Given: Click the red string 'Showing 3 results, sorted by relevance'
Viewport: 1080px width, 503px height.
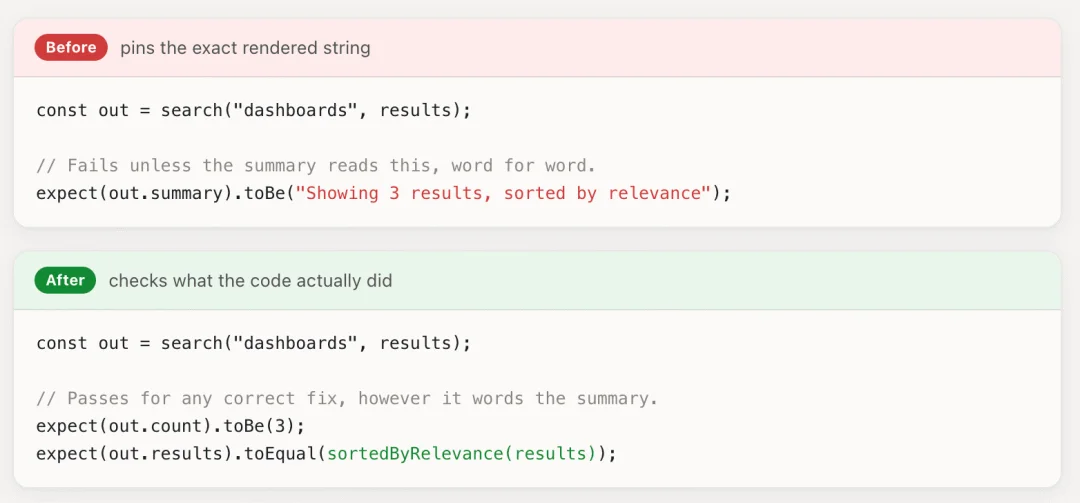Looking at the screenshot, I should point(508,193).
